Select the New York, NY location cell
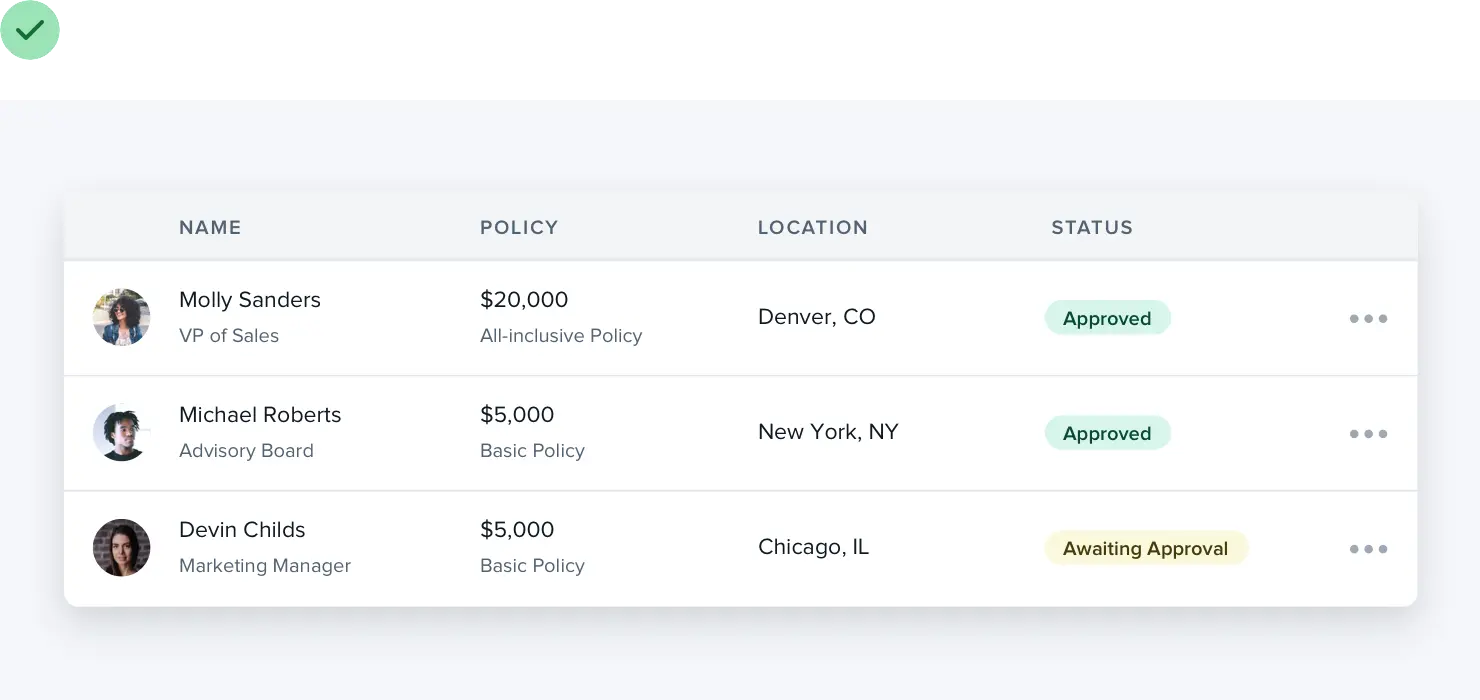 coord(828,432)
